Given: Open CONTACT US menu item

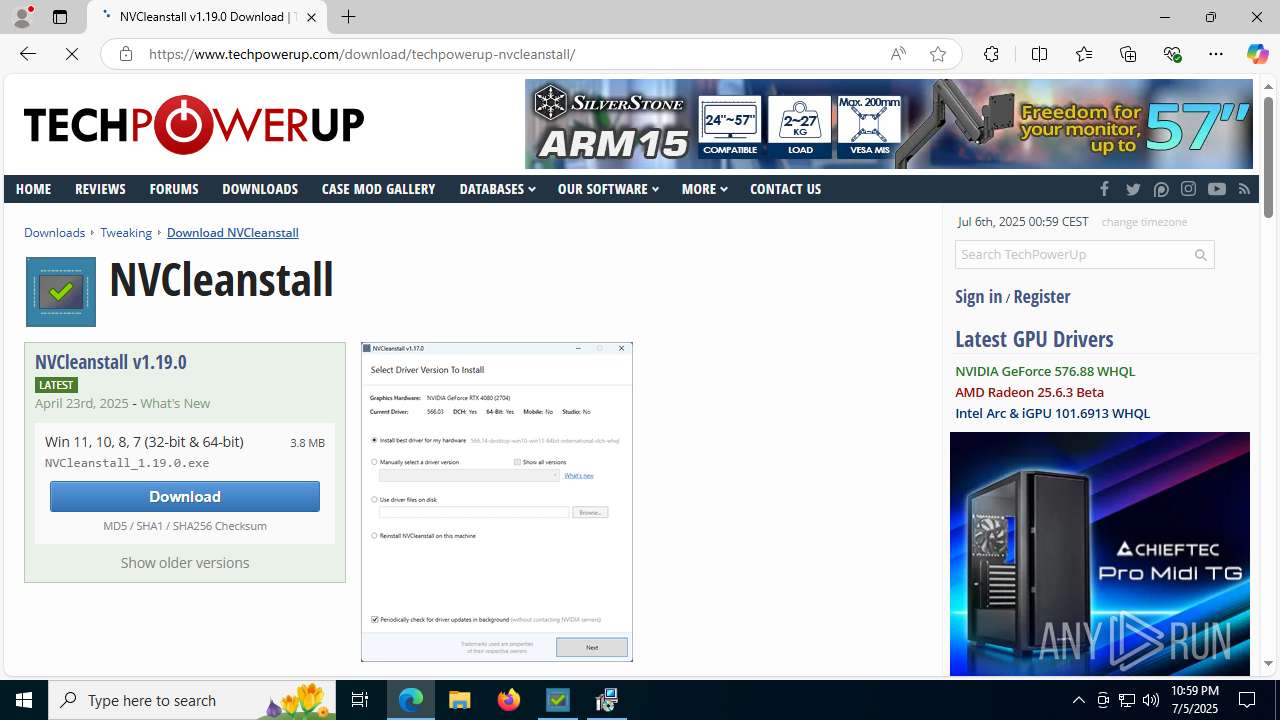Looking at the screenshot, I should pos(785,189).
